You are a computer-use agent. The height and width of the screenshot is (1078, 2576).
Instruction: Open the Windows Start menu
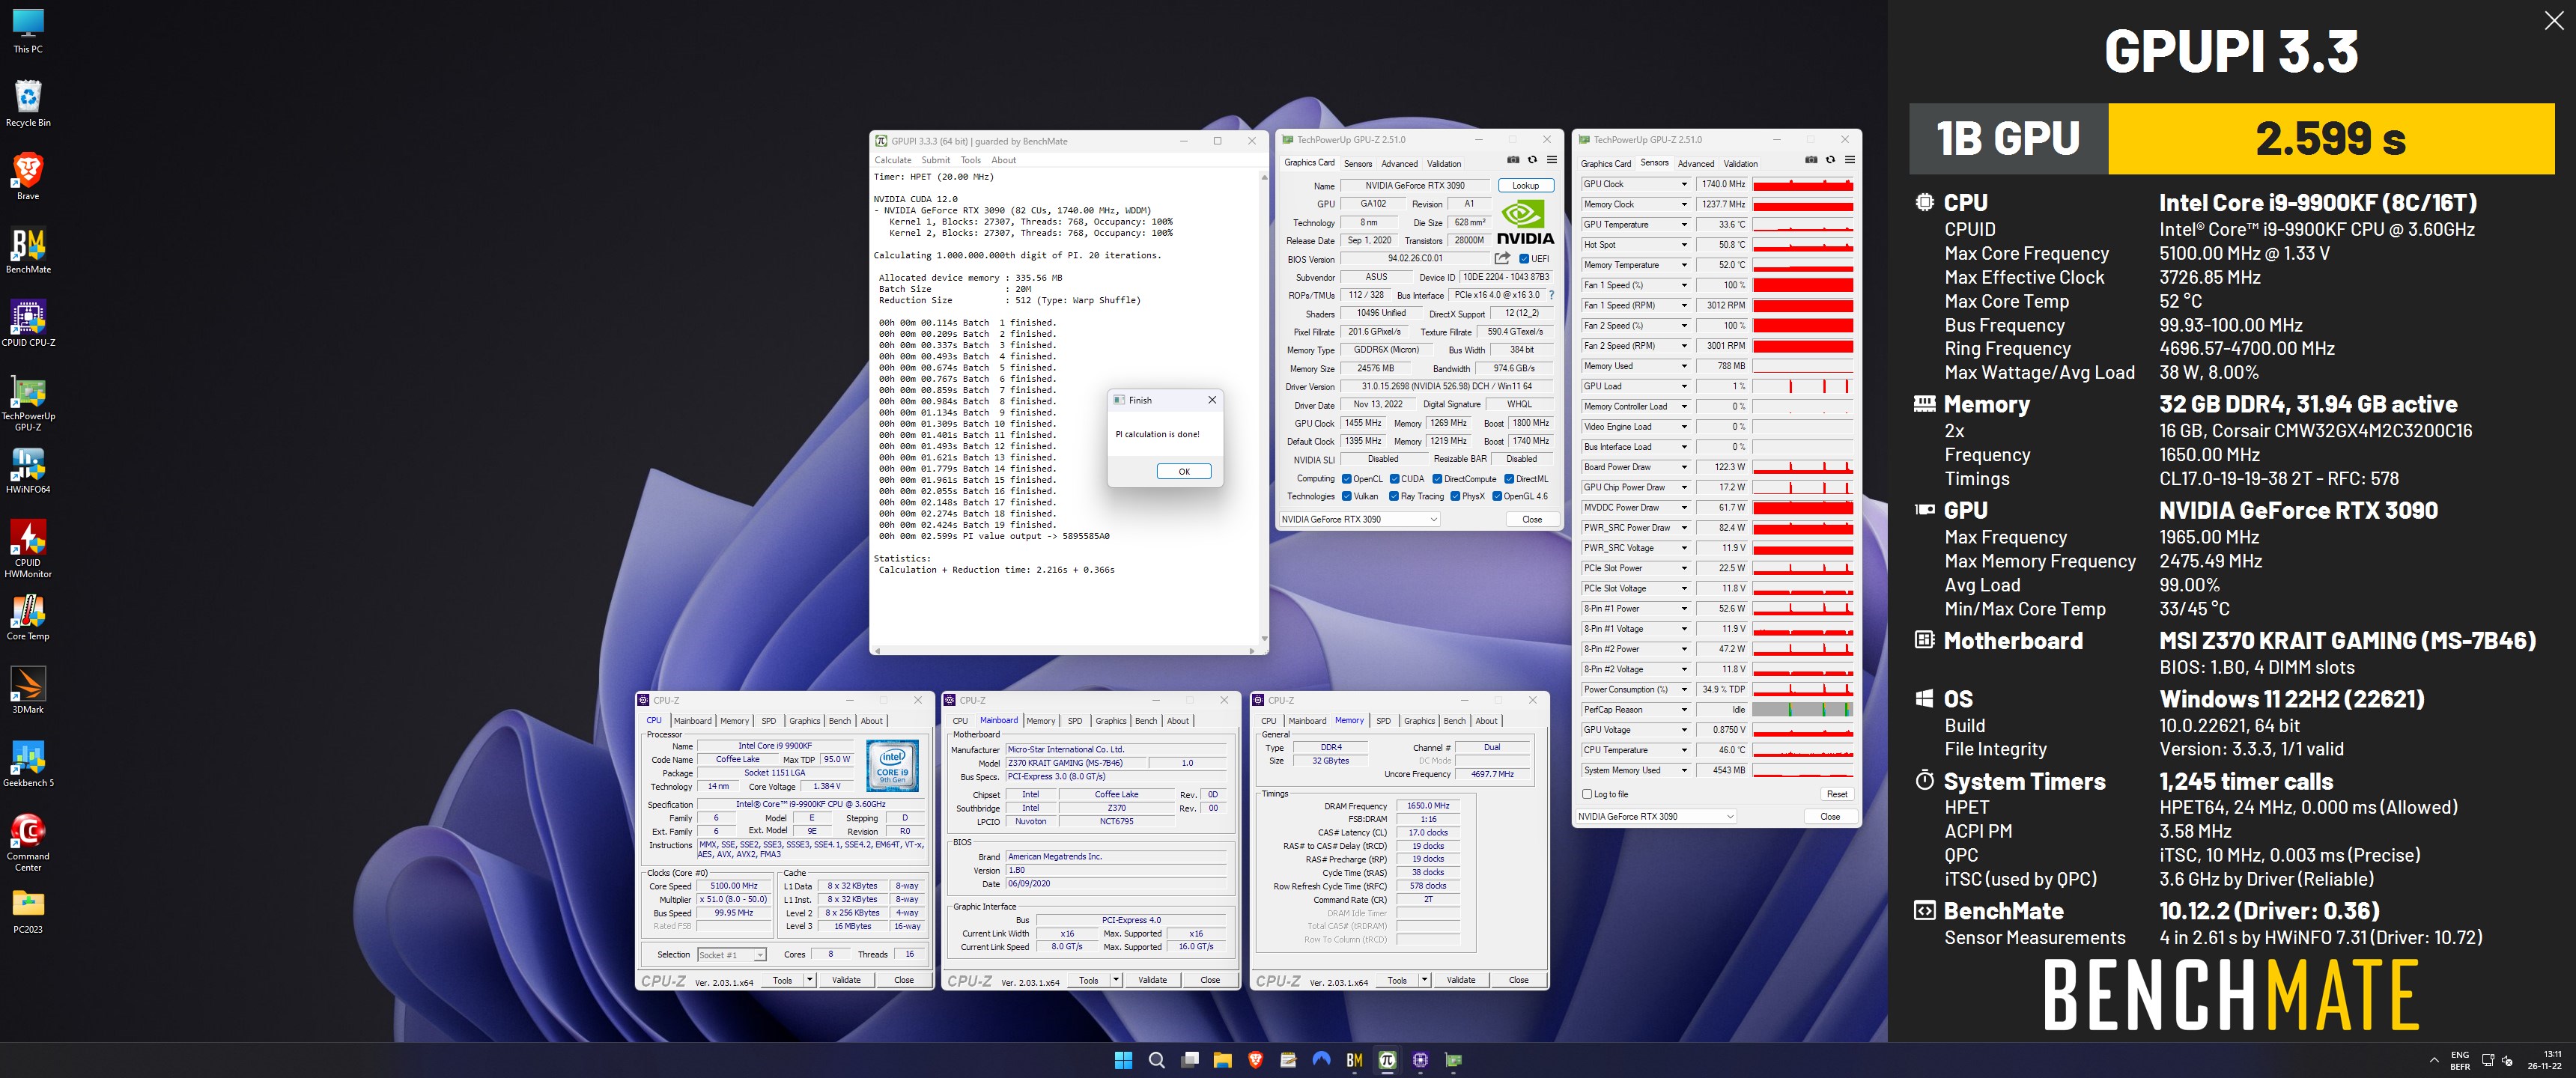(1123, 1060)
